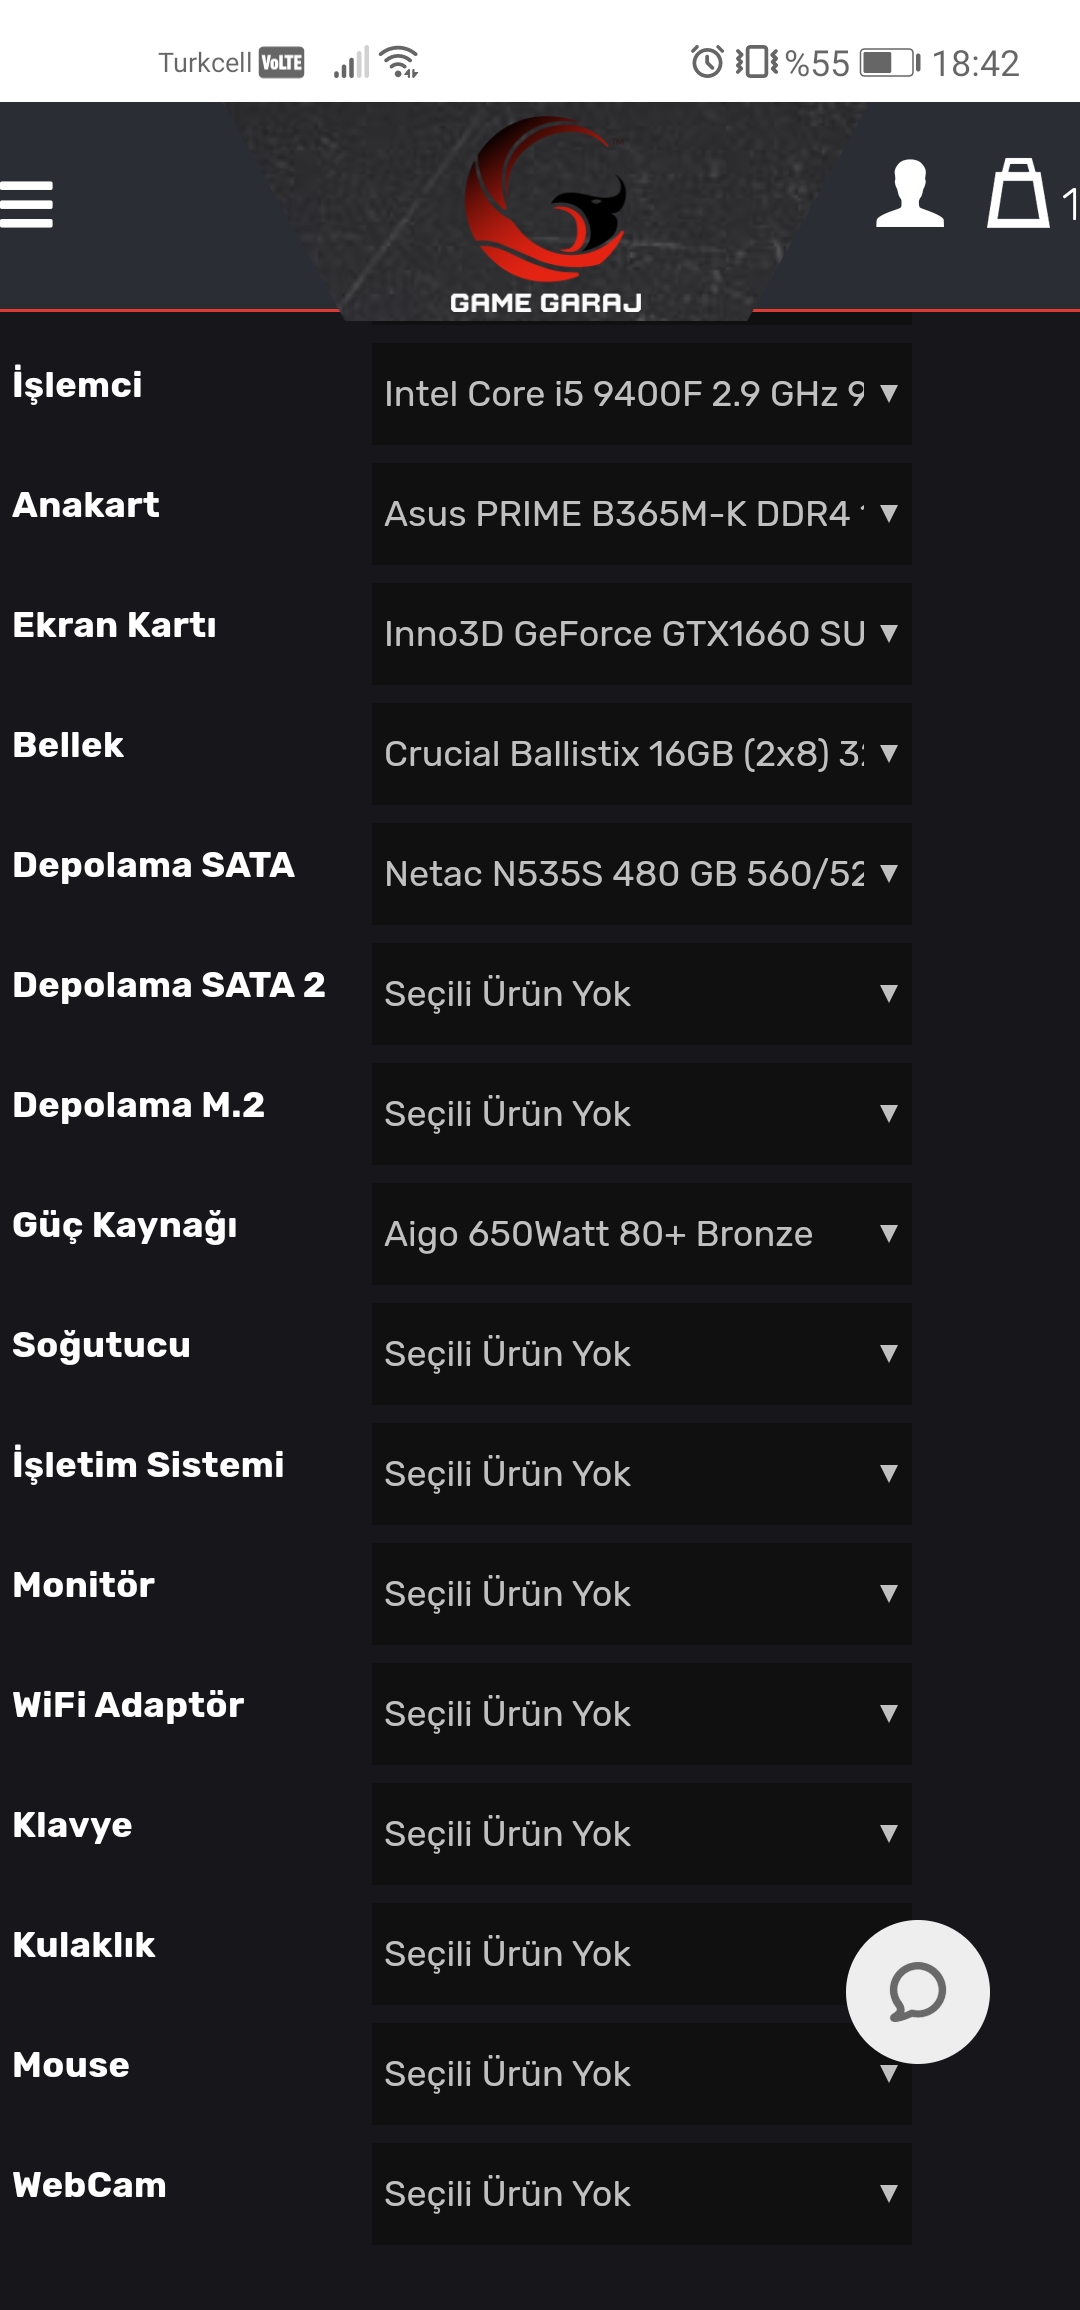The image size is (1080, 2310).
Task: Open the İşlemci processor dropdown
Action: pyautogui.click(x=641, y=394)
